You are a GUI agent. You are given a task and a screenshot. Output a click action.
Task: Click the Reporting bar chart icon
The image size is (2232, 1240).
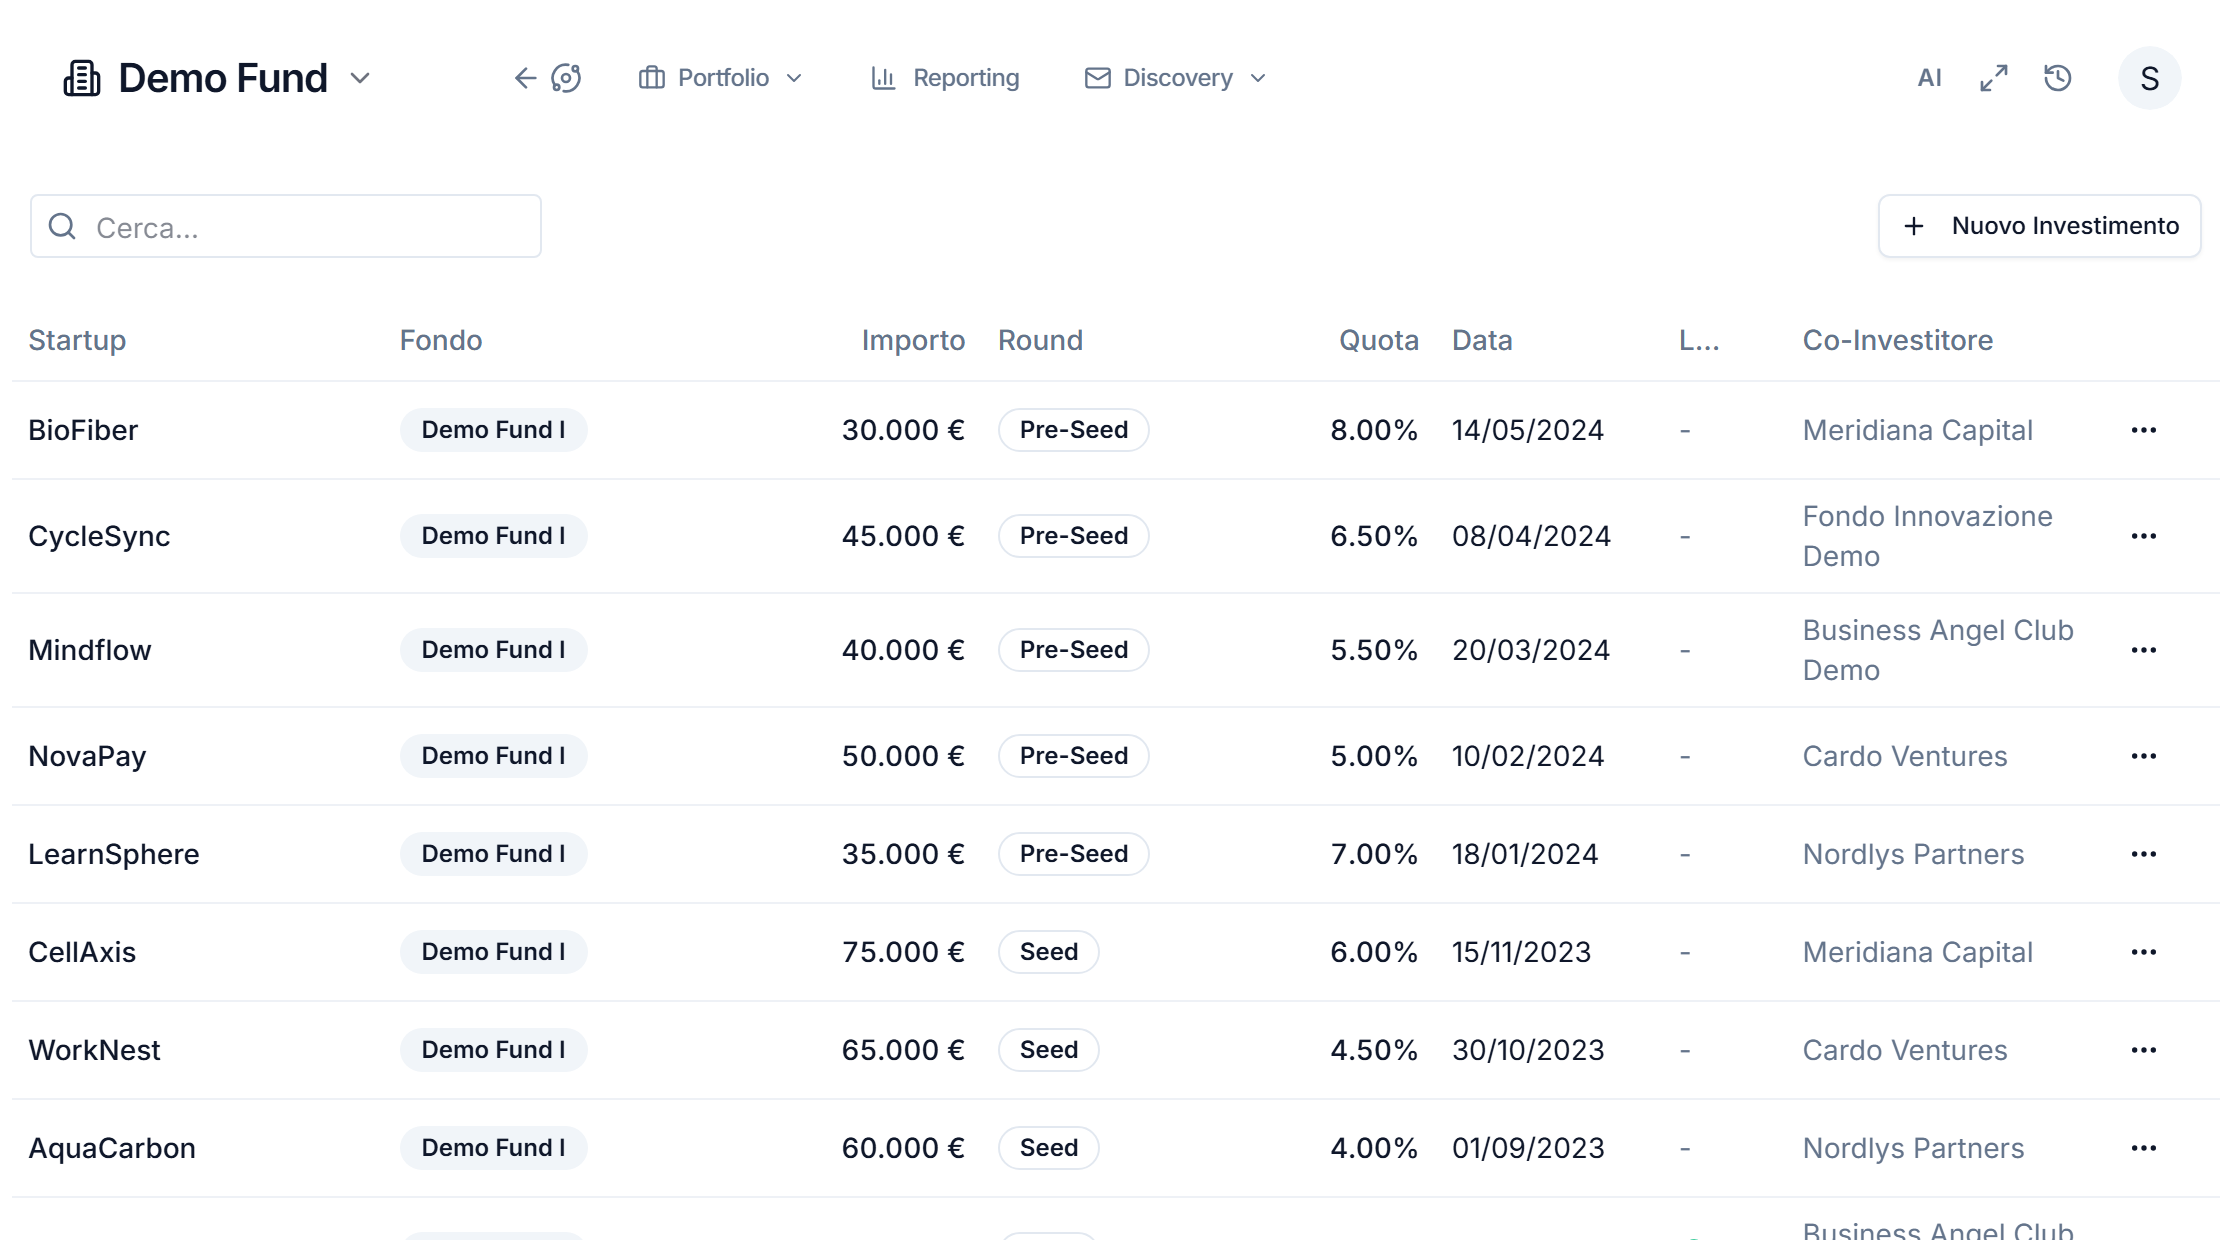tap(883, 78)
